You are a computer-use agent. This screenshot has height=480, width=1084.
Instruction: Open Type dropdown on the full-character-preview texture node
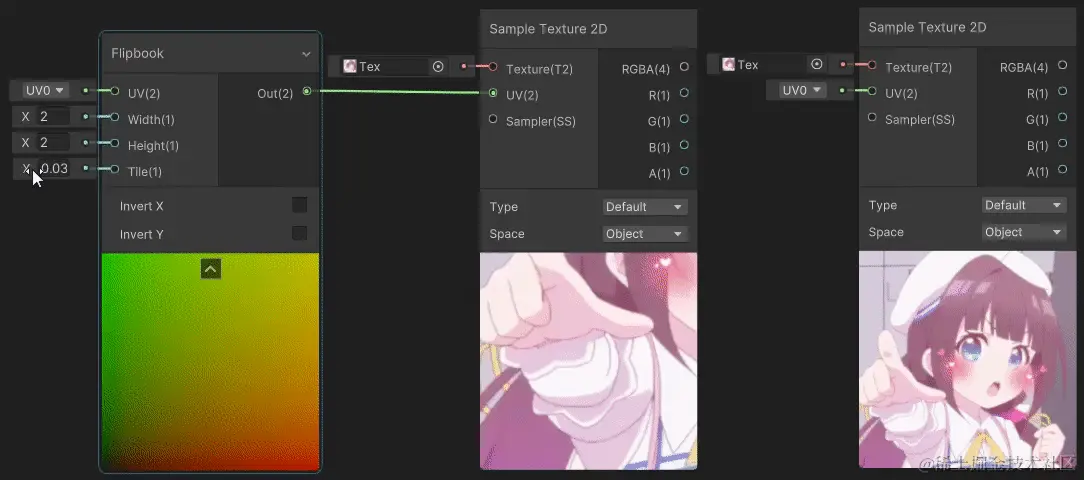coord(1023,205)
